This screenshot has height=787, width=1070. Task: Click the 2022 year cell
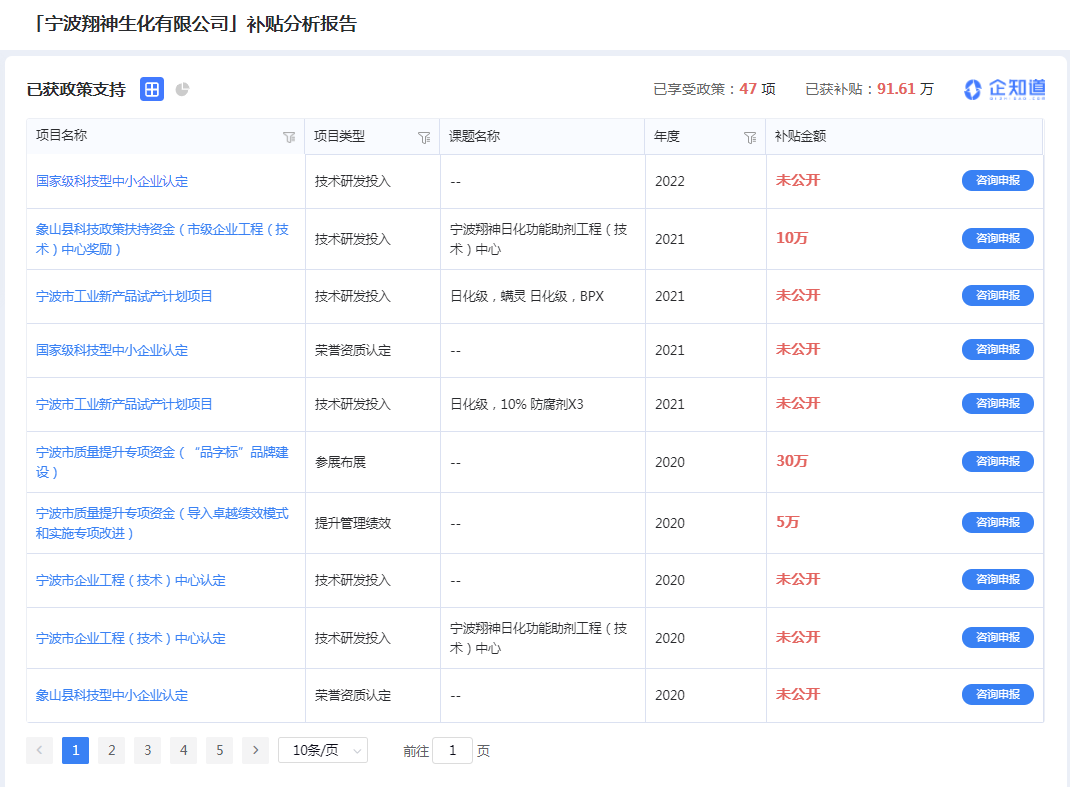(x=669, y=181)
